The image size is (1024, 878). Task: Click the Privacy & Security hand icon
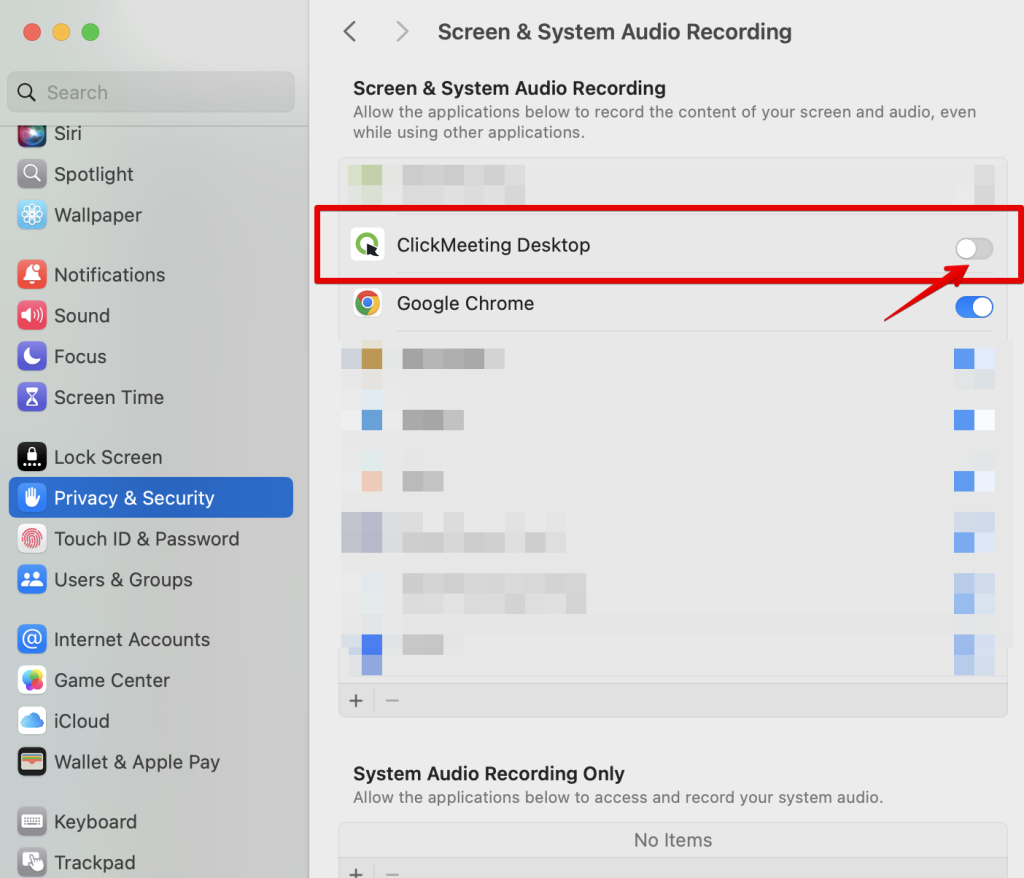[x=31, y=498]
